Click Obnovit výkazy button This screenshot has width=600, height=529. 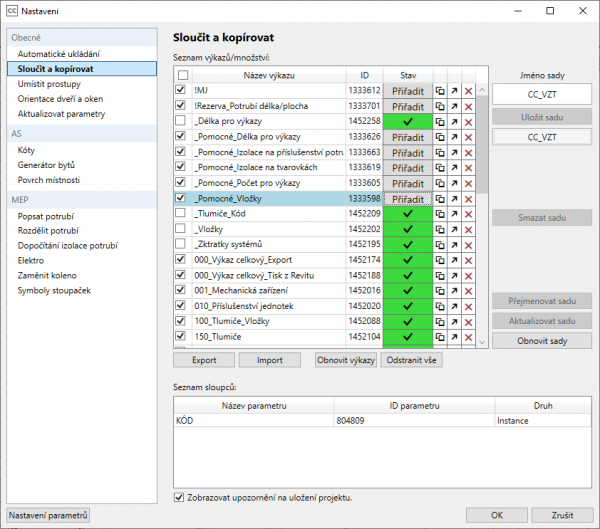[x=346, y=360]
